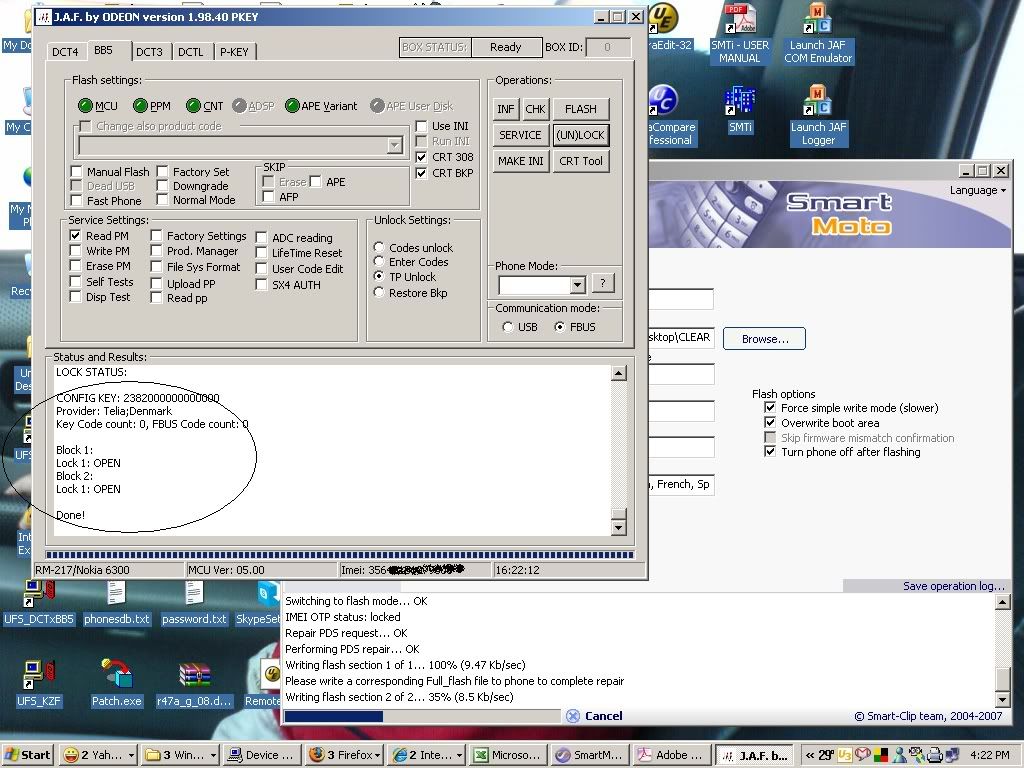Open r47a_g_08 archive on desktop
This screenshot has height=768, width=1024.
194,686
